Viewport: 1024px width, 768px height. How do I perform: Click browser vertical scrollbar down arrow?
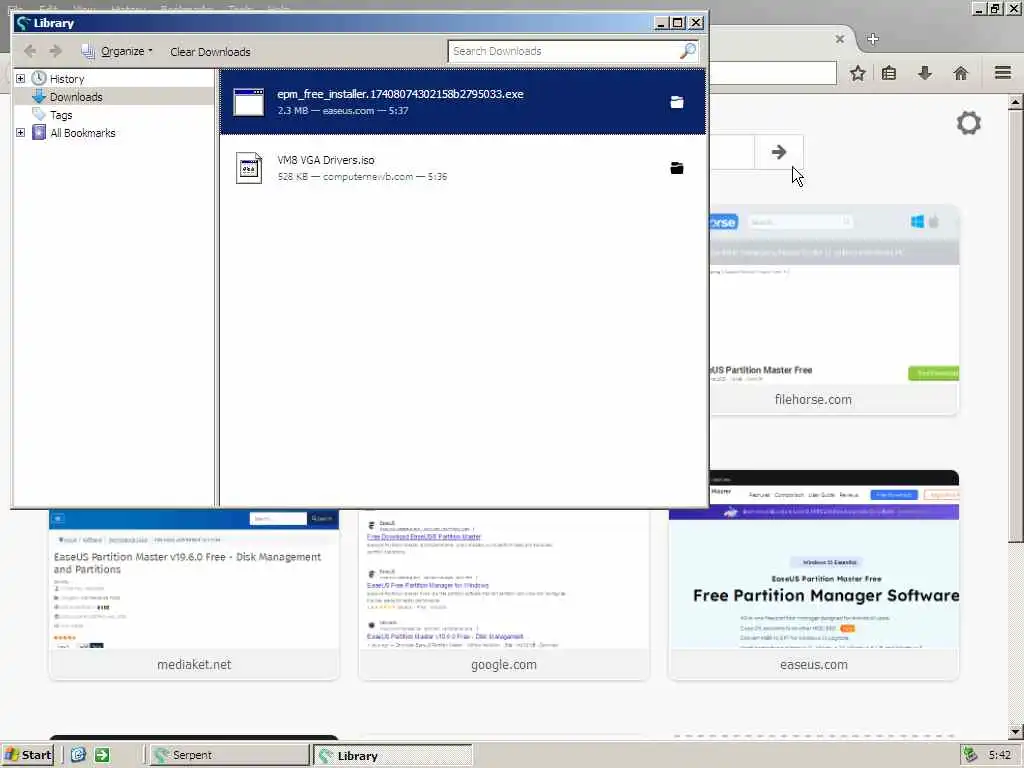1016,731
